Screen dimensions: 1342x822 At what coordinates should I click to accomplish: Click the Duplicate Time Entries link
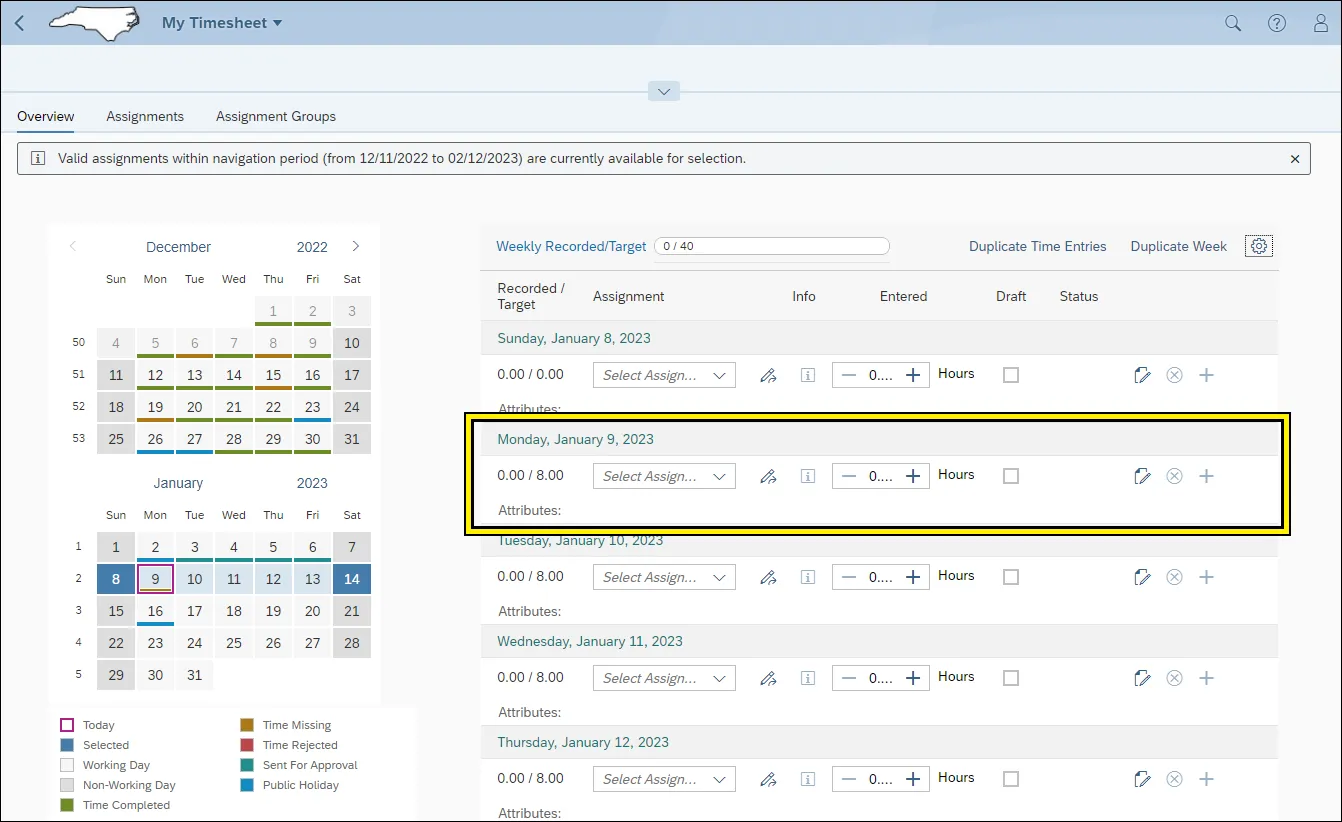(x=1037, y=246)
